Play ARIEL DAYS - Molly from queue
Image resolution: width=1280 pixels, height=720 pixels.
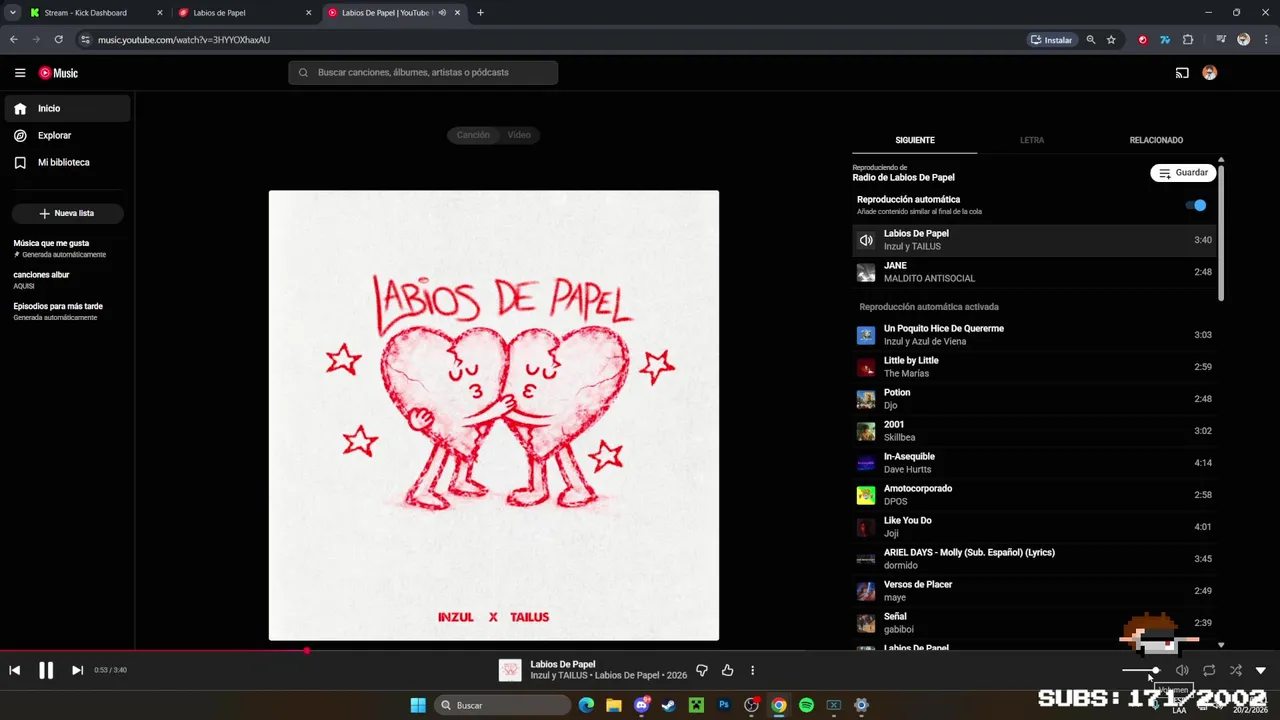pyautogui.click(x=1035, y=559)
